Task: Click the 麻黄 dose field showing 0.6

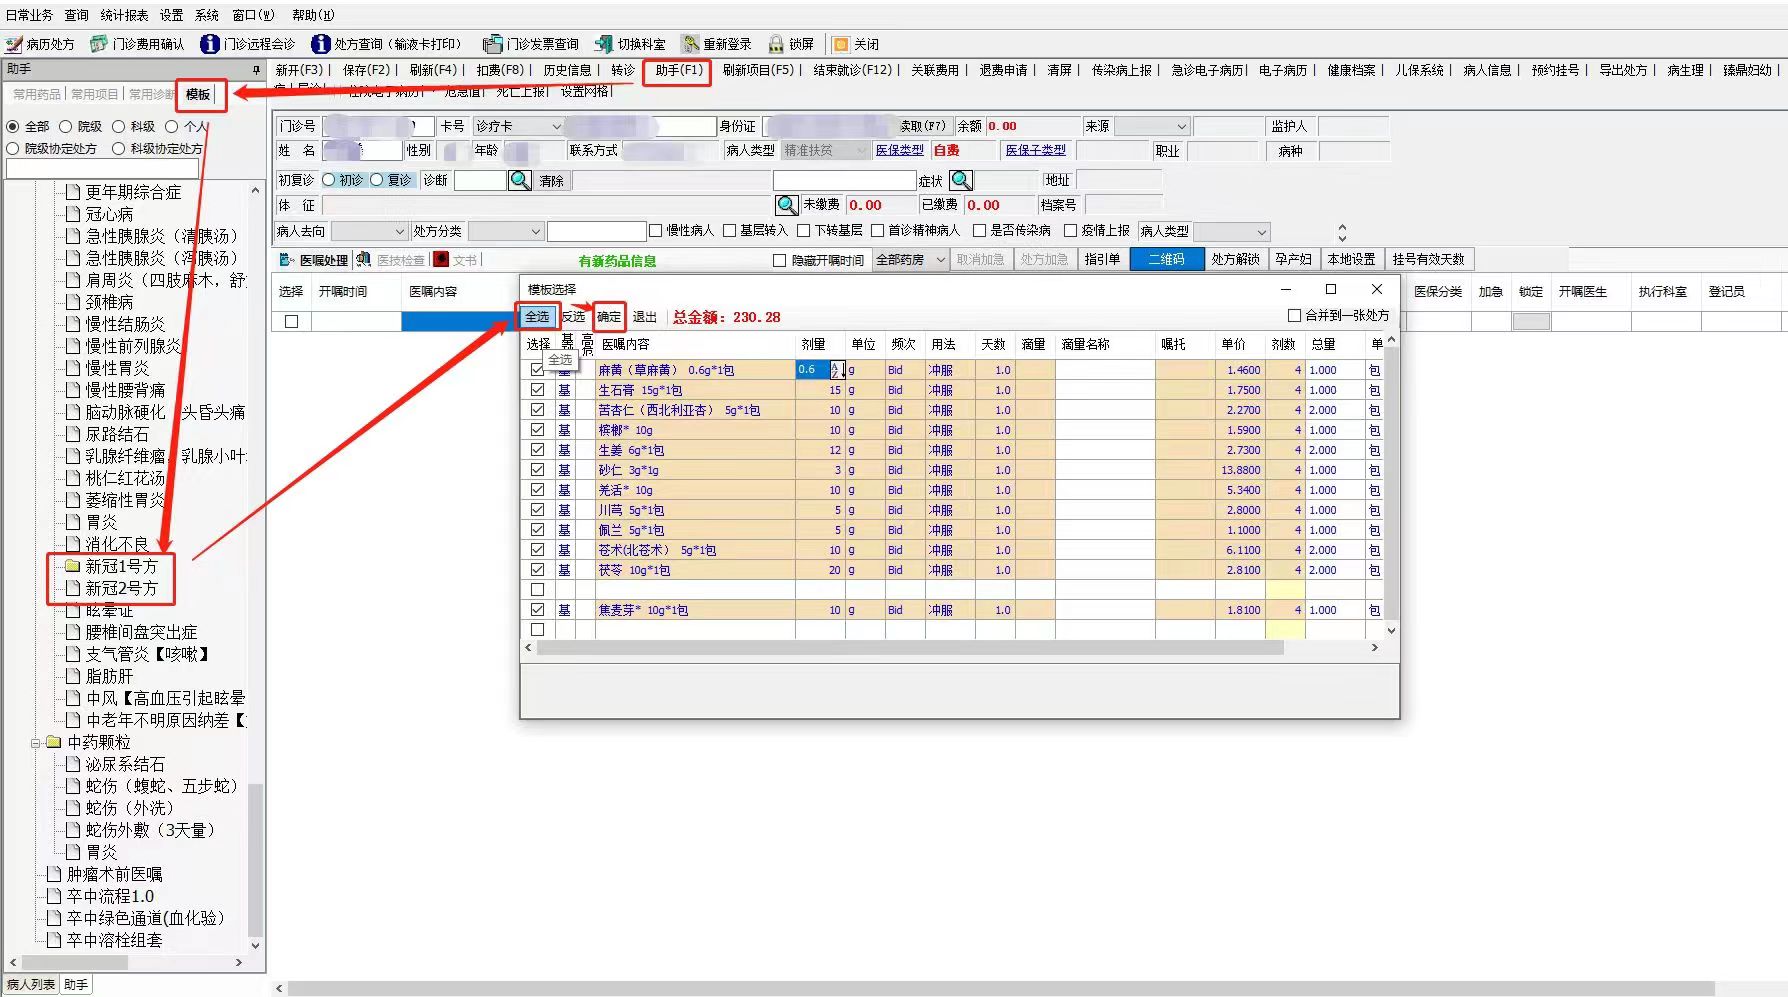Action: 813,370
